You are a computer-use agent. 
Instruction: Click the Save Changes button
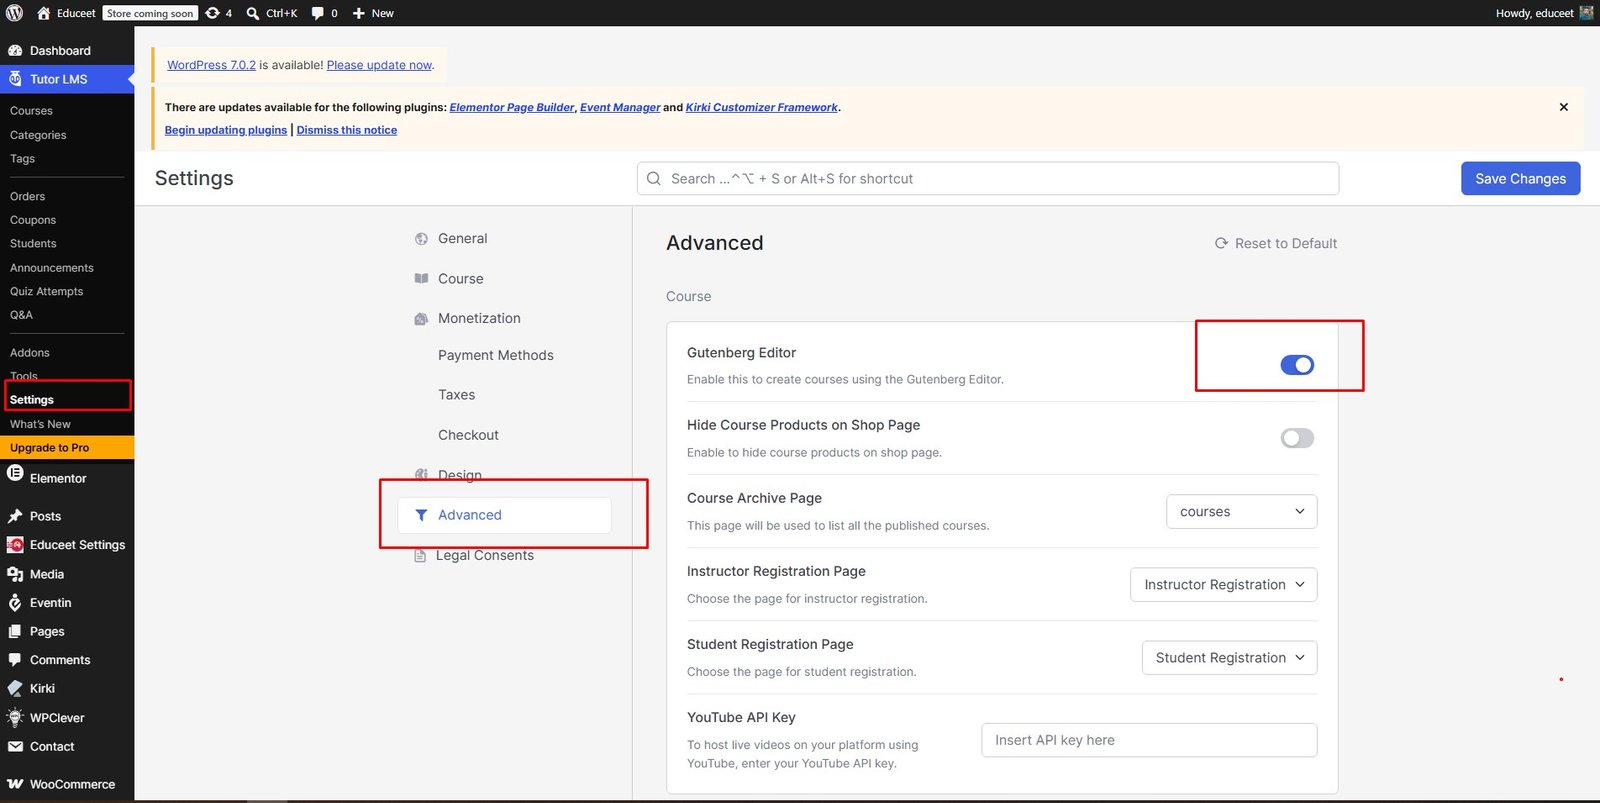pos(1520,179)
